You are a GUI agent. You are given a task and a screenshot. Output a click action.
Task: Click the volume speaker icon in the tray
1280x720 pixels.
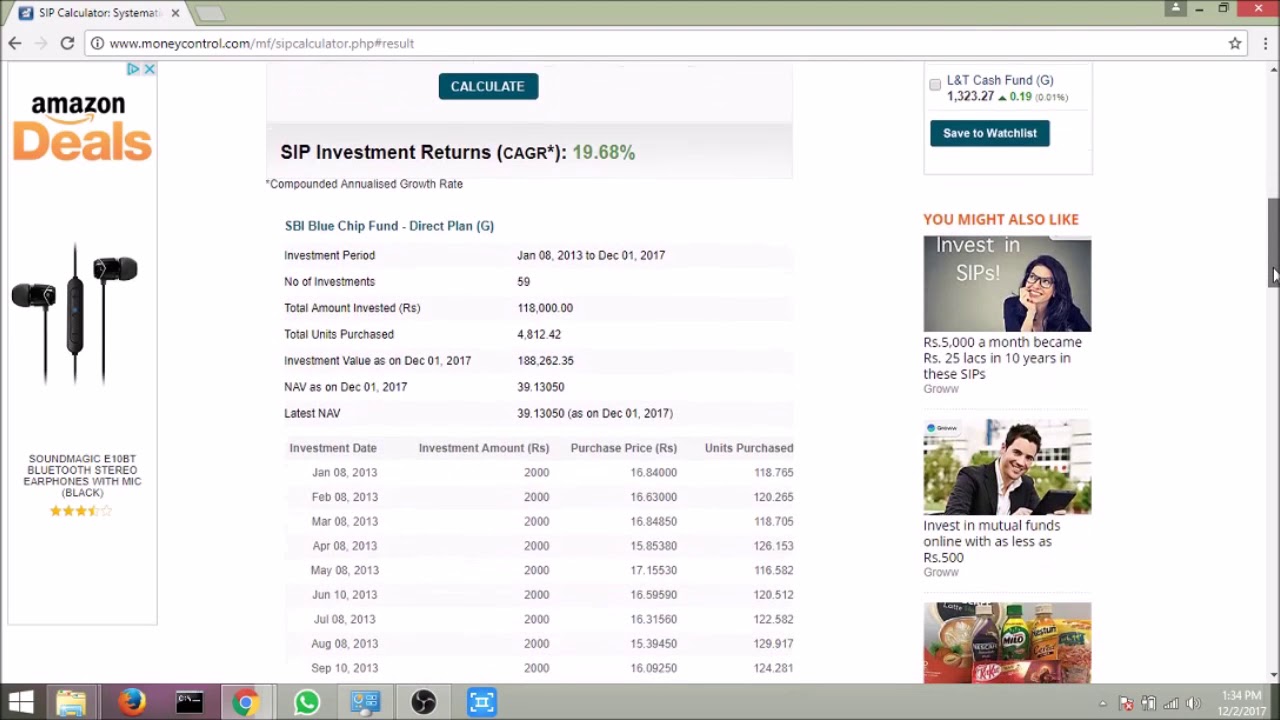[1192, 703]
